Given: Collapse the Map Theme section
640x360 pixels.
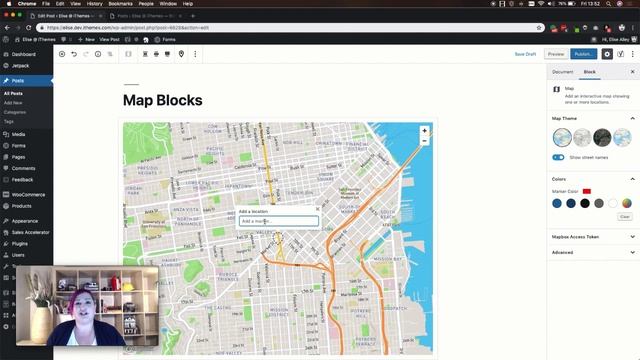Looking at the screenshot, I should click(x=632, y=118).
